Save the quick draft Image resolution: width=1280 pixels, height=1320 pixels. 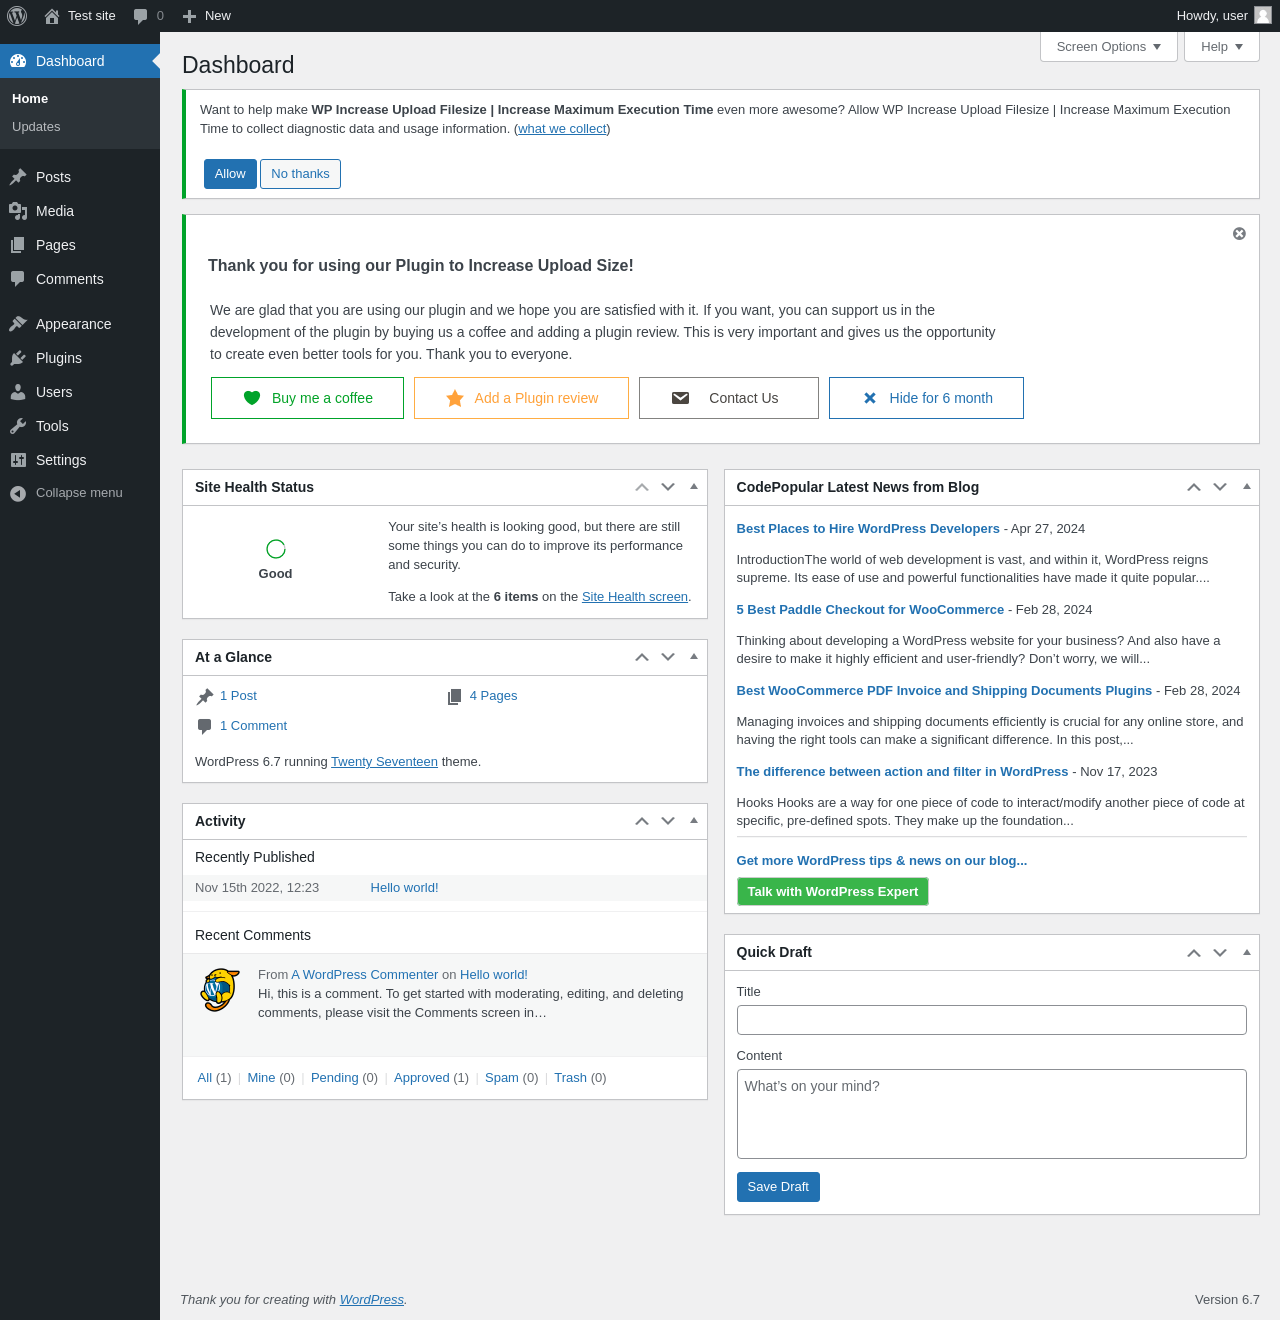[x=778, y=1187]
